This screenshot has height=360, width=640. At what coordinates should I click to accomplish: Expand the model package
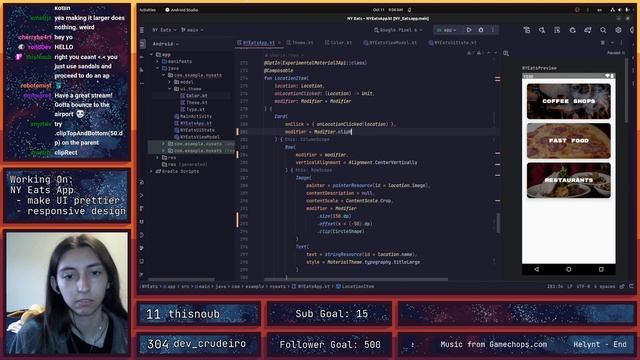pyautogui.click(x=169, y=82)
